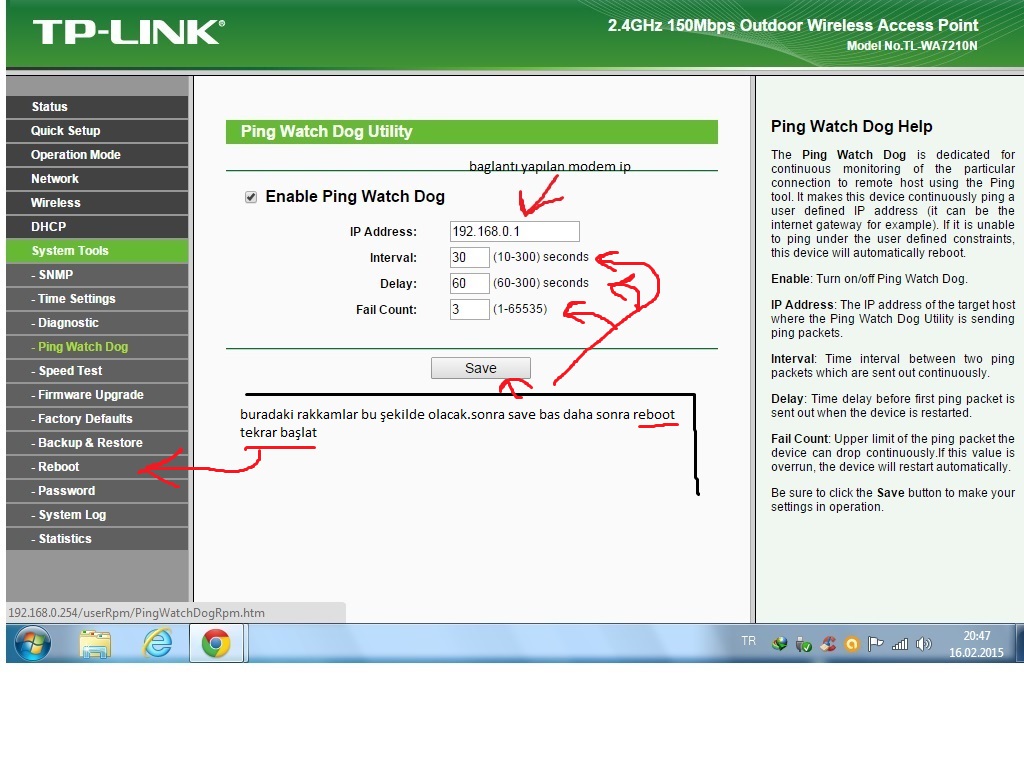Click the volume speaker tray icon
The image size is (1024, 768).
tap(923, 644)
